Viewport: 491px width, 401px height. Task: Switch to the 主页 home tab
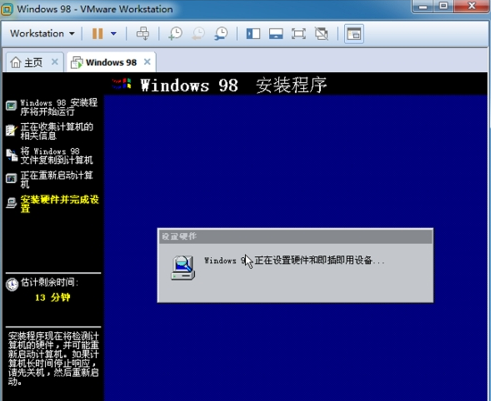(x=27, y=62)
